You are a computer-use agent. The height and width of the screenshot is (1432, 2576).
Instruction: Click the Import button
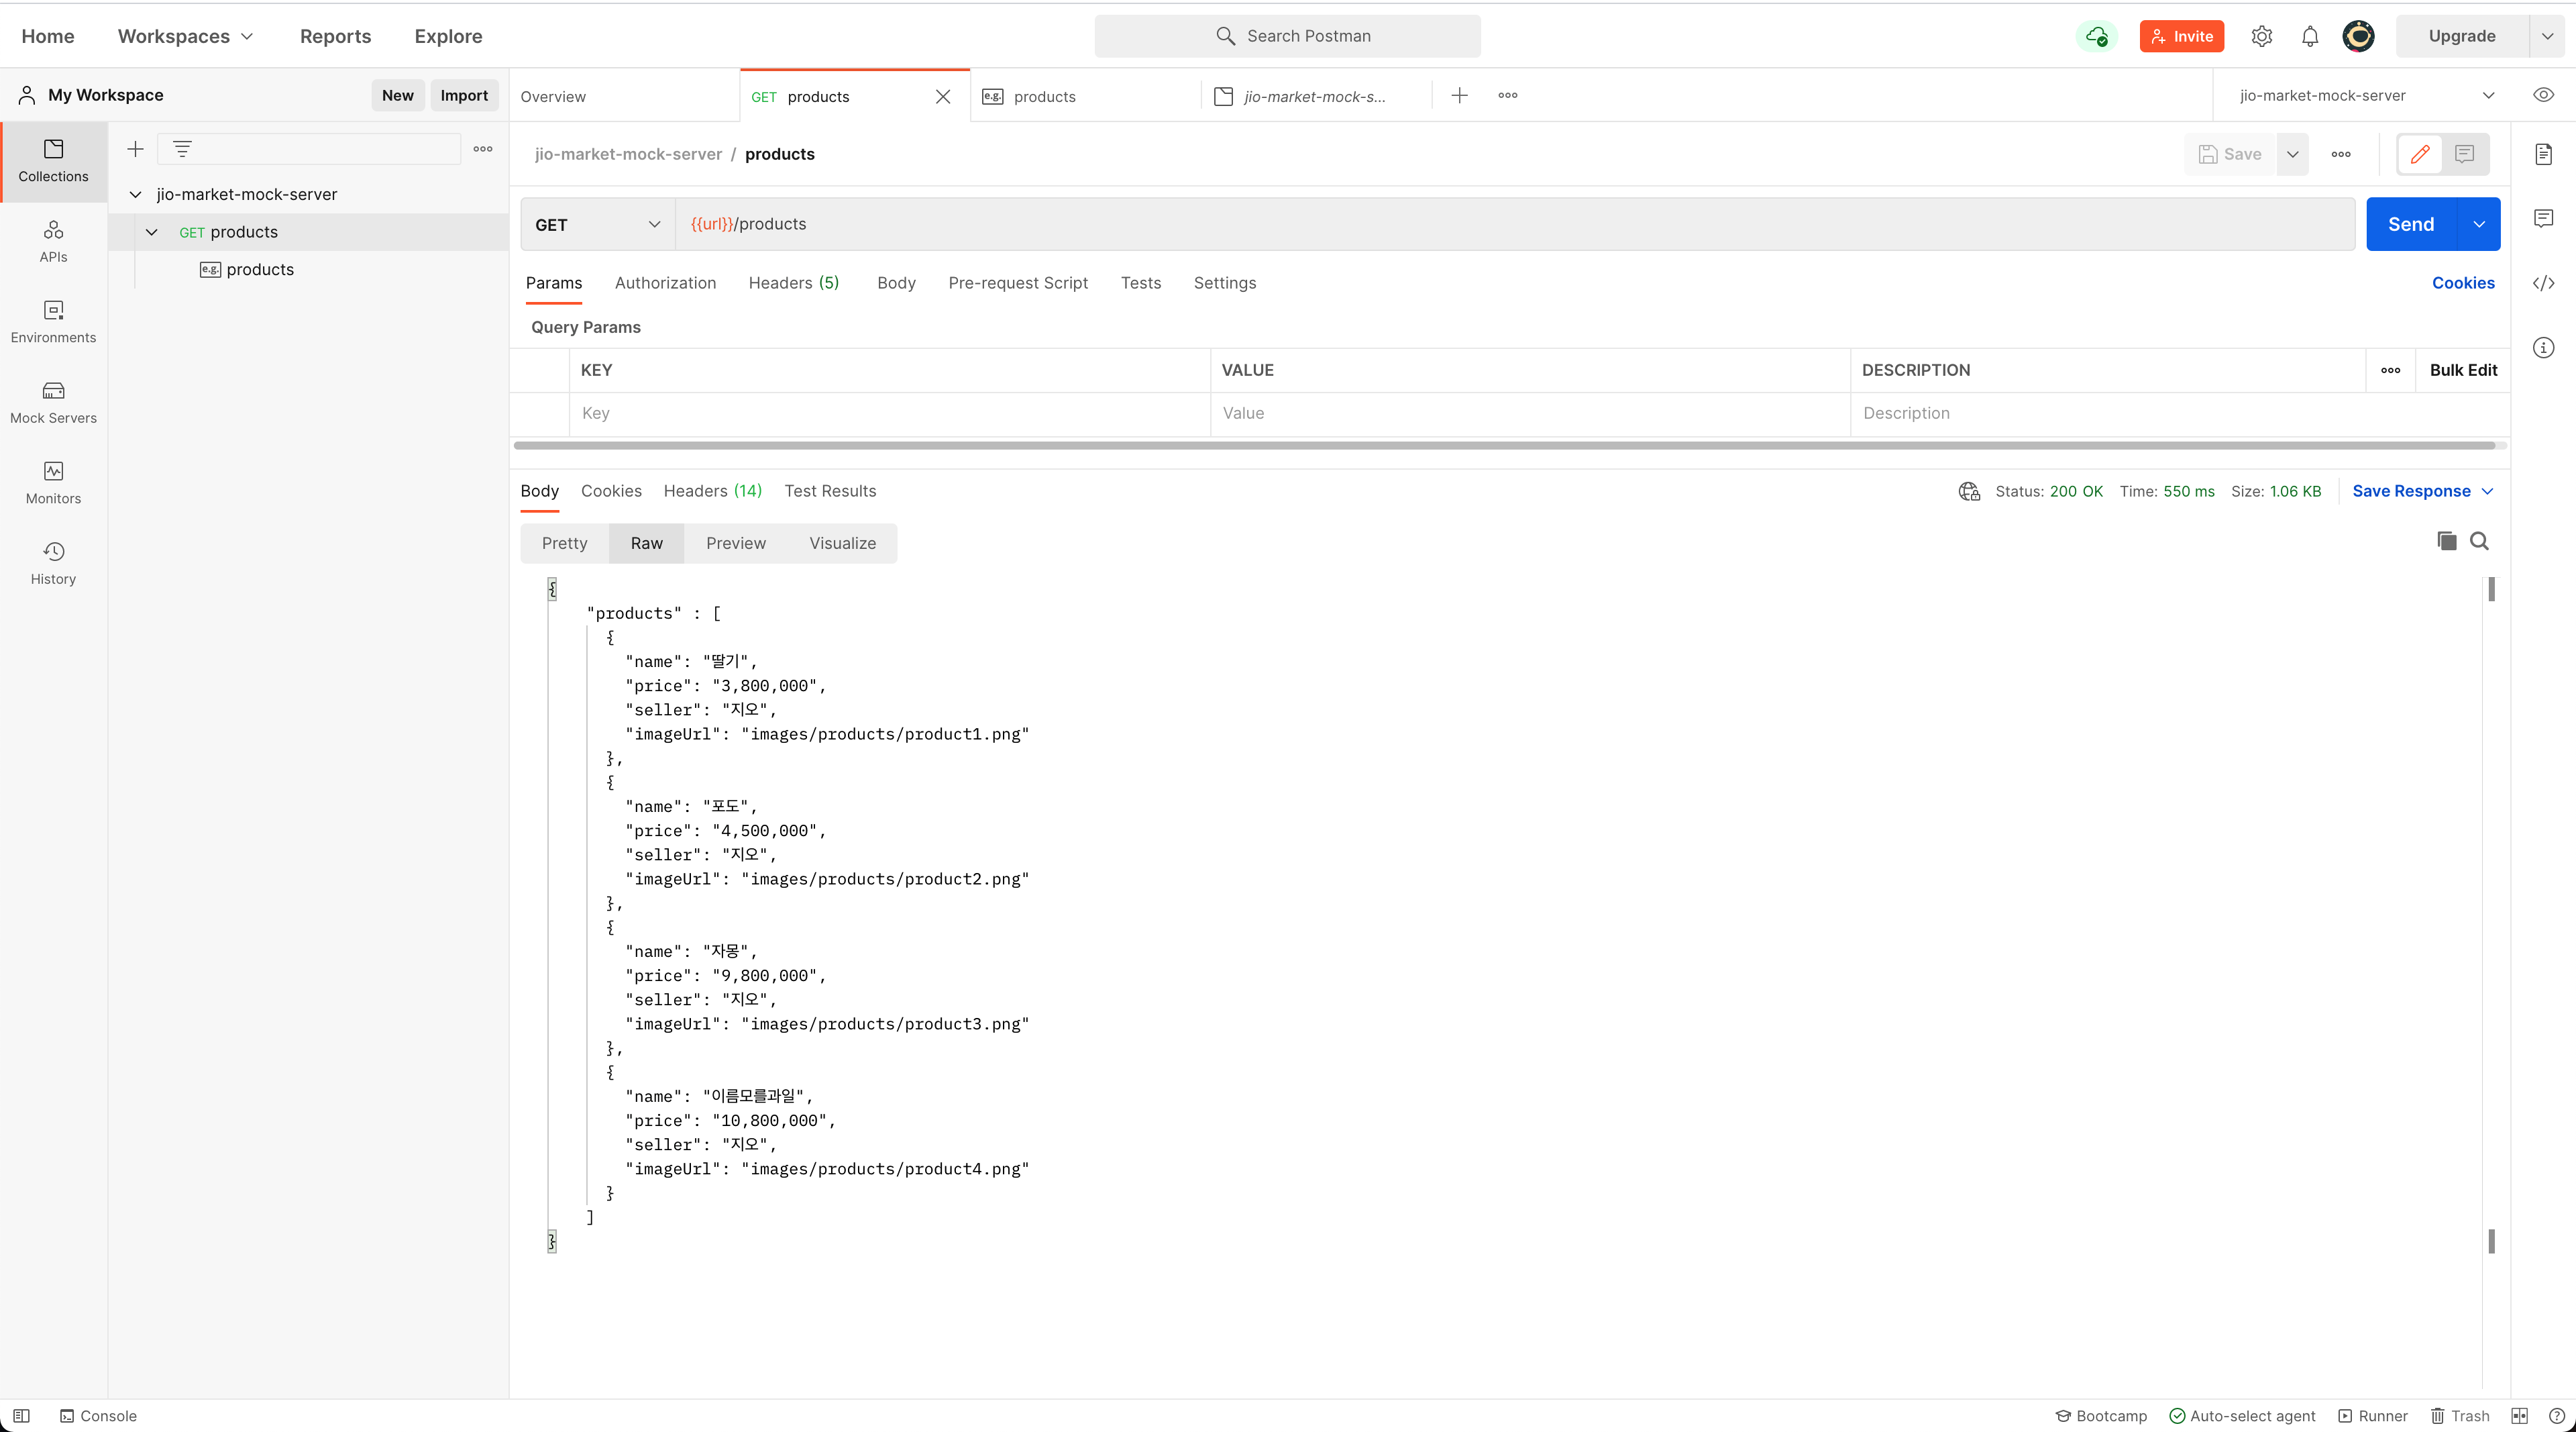coord(464,95)
